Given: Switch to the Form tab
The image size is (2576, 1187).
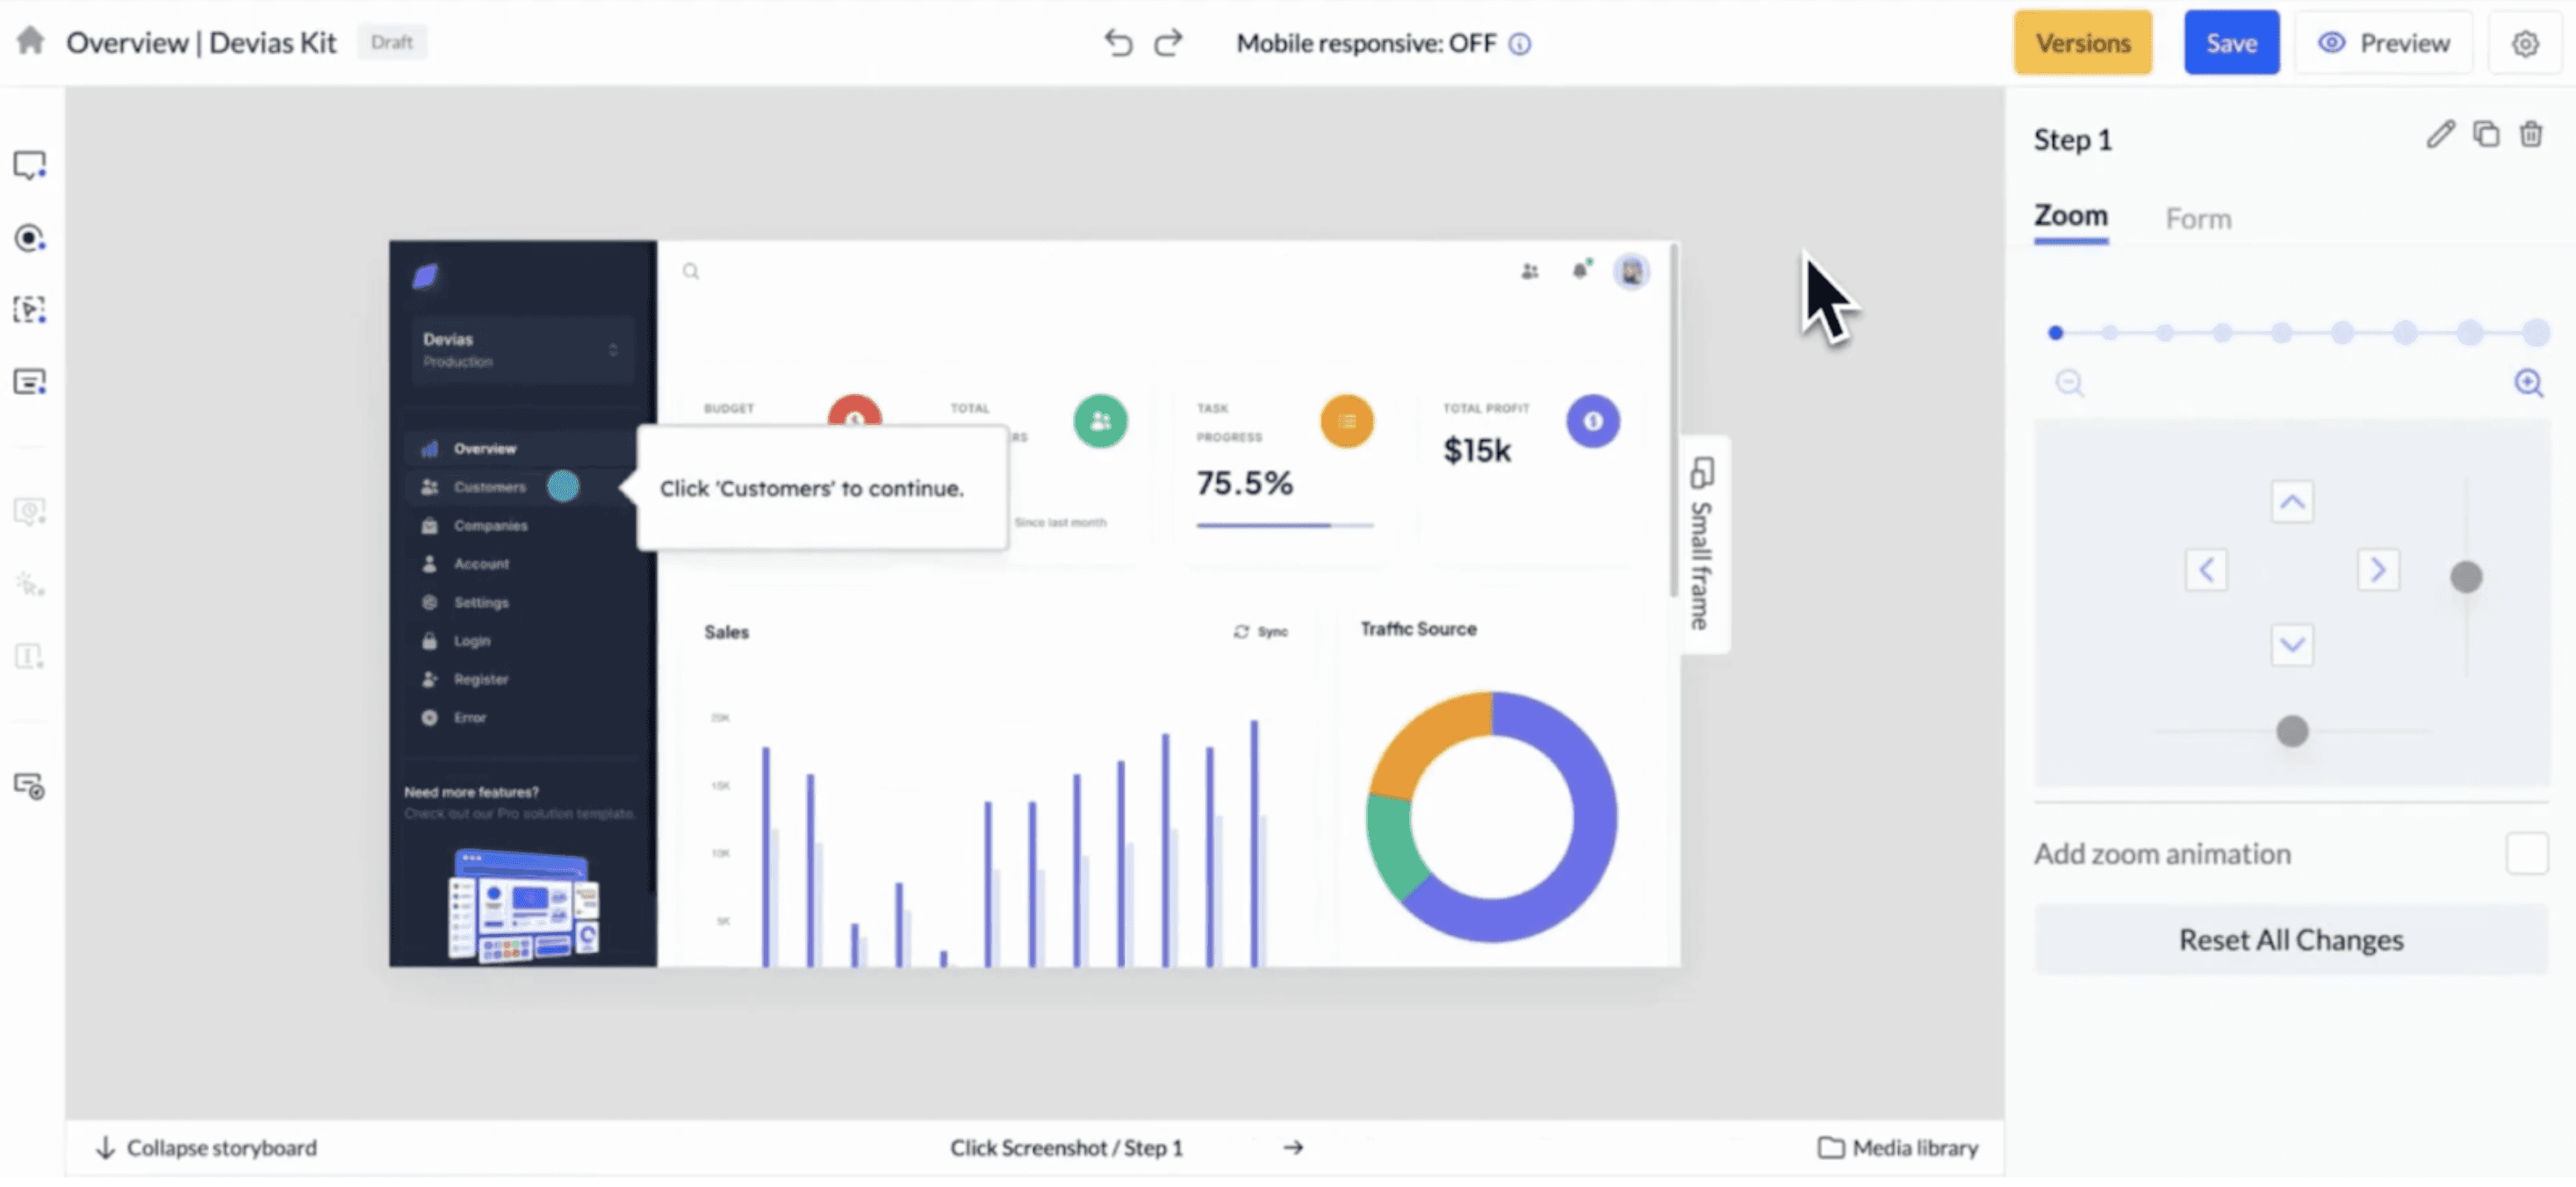Looking at the screenshot, I should click(2198, 219).
